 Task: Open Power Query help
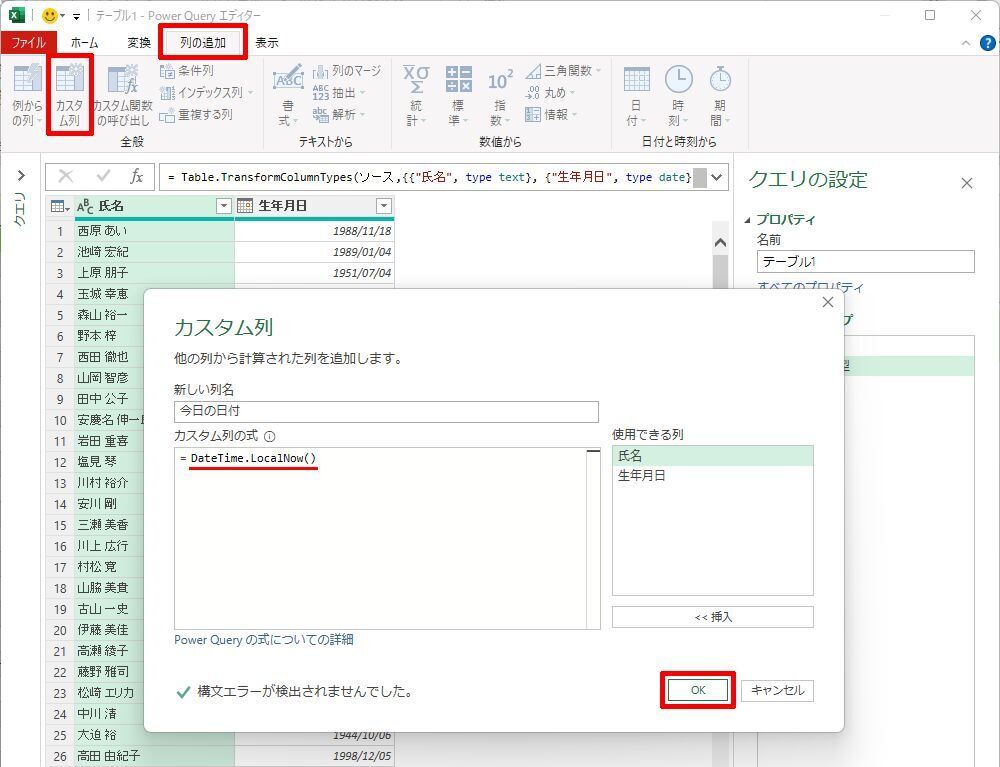click(x=987, y=43)
